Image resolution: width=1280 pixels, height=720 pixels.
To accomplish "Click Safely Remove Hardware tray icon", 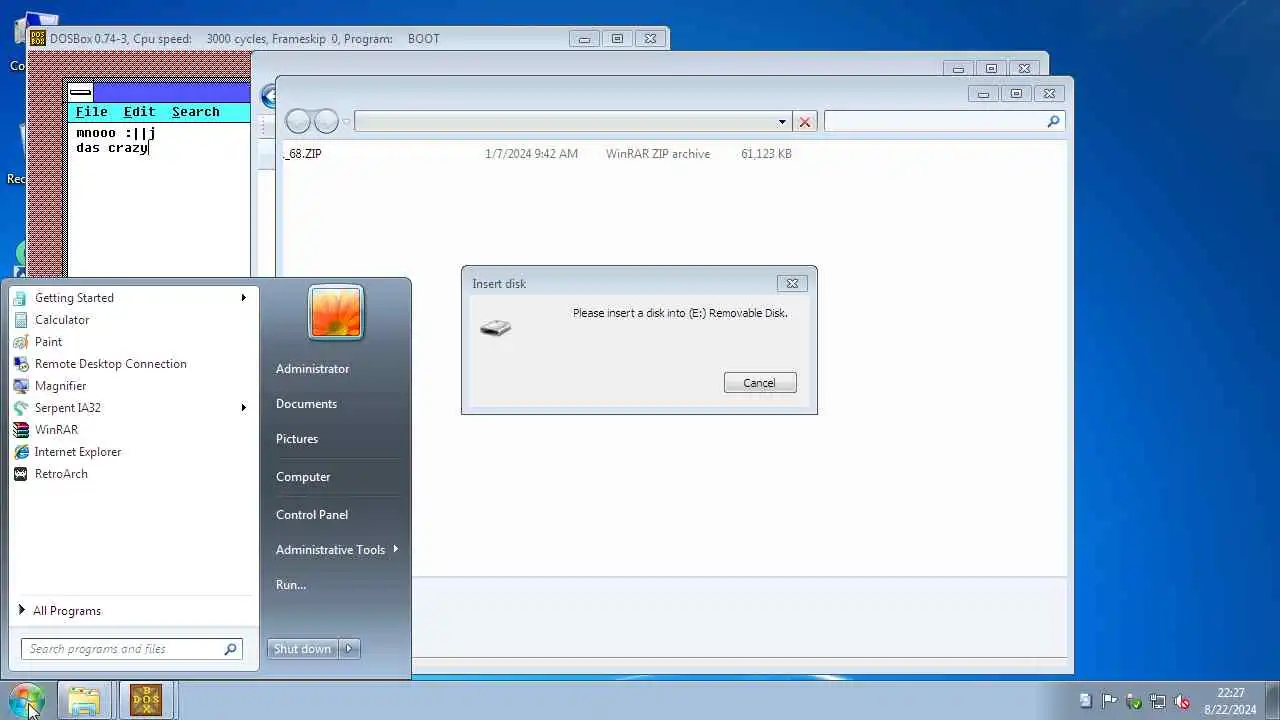I will [1134, 701].
